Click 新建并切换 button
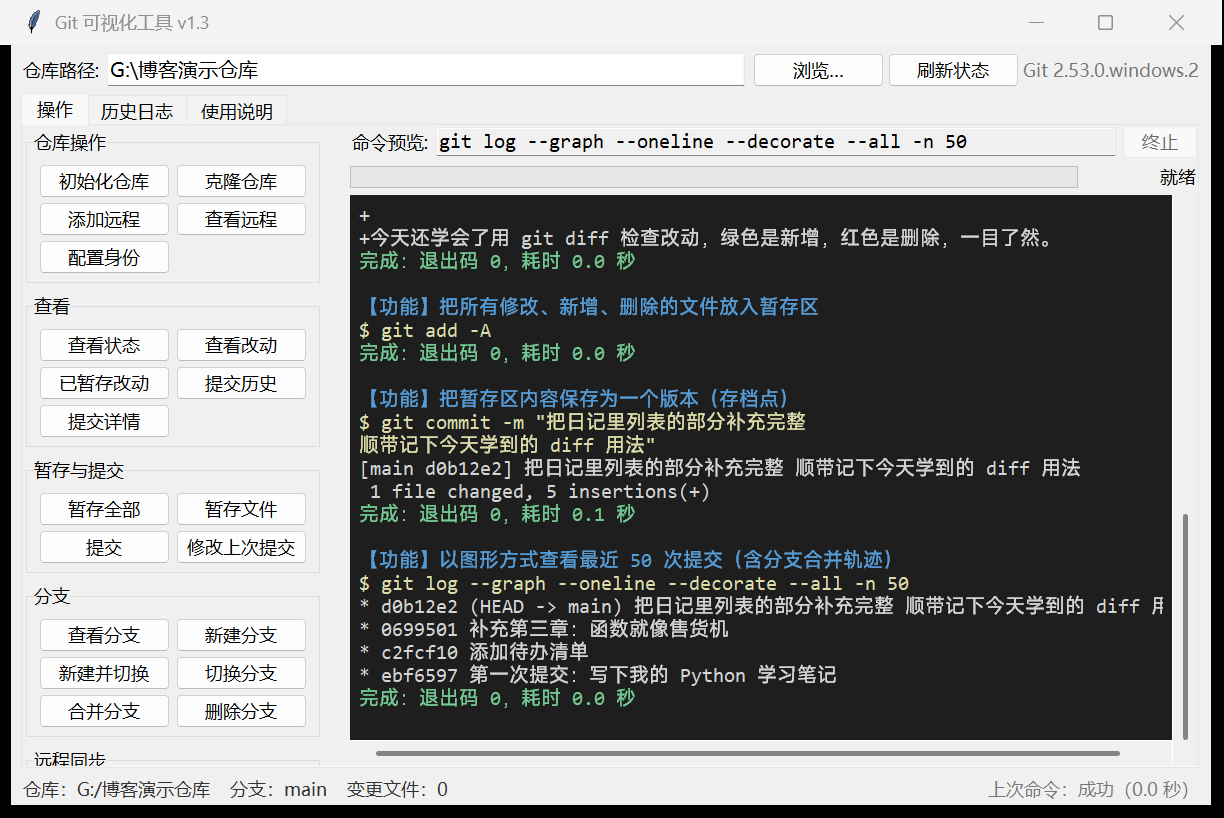Image resolution: width=1224 pixels, height=818 pixels. [104, 674]
